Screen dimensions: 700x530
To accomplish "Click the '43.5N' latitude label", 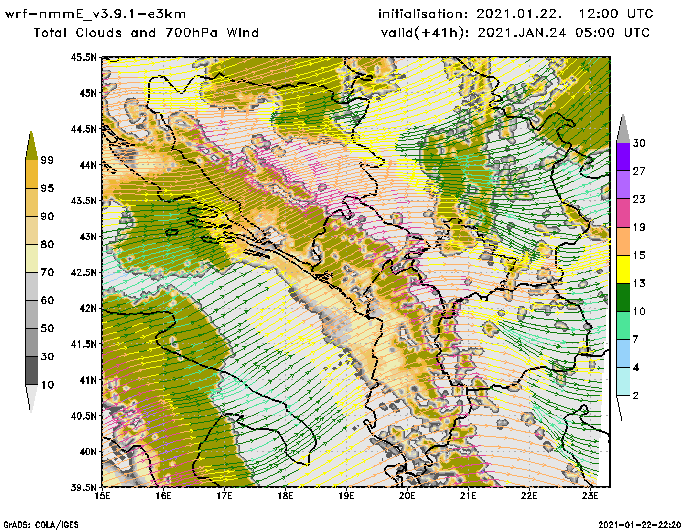I will 84,200.
